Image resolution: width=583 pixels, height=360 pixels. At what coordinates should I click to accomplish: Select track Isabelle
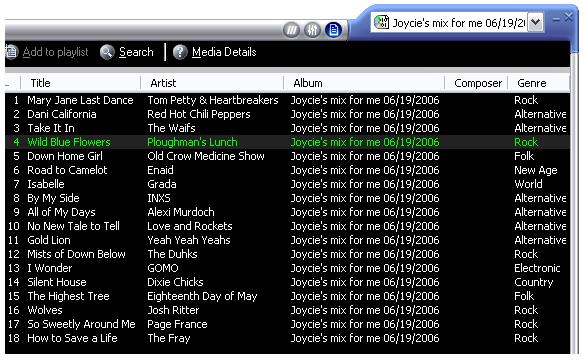[x=46, y=184]
